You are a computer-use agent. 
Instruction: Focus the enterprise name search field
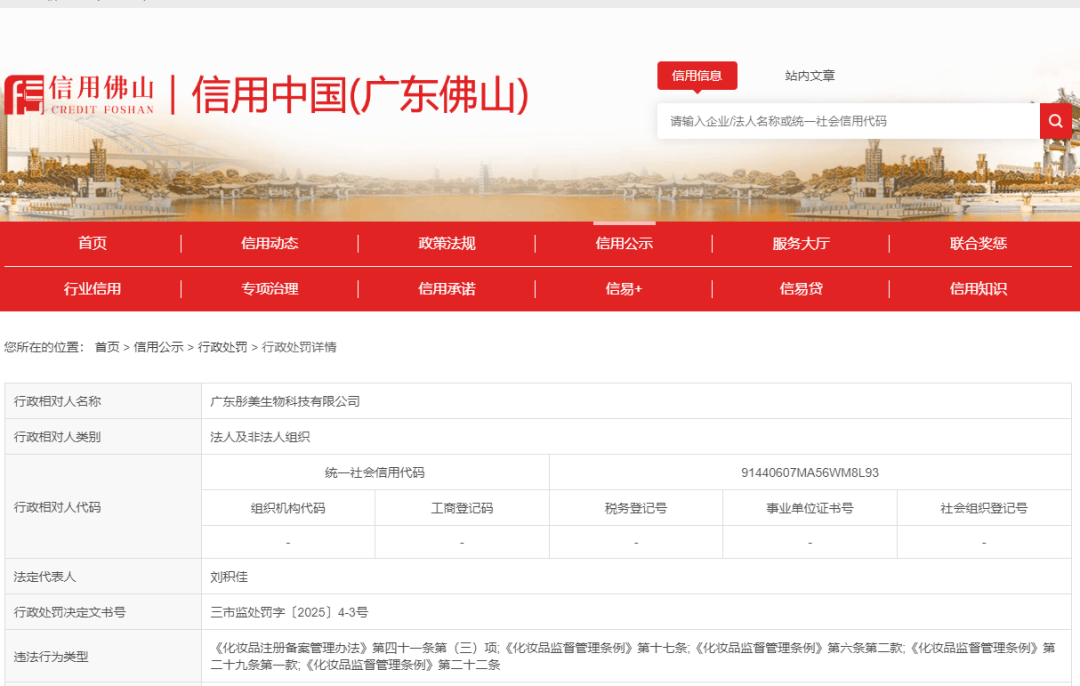[x=848, y=121]
